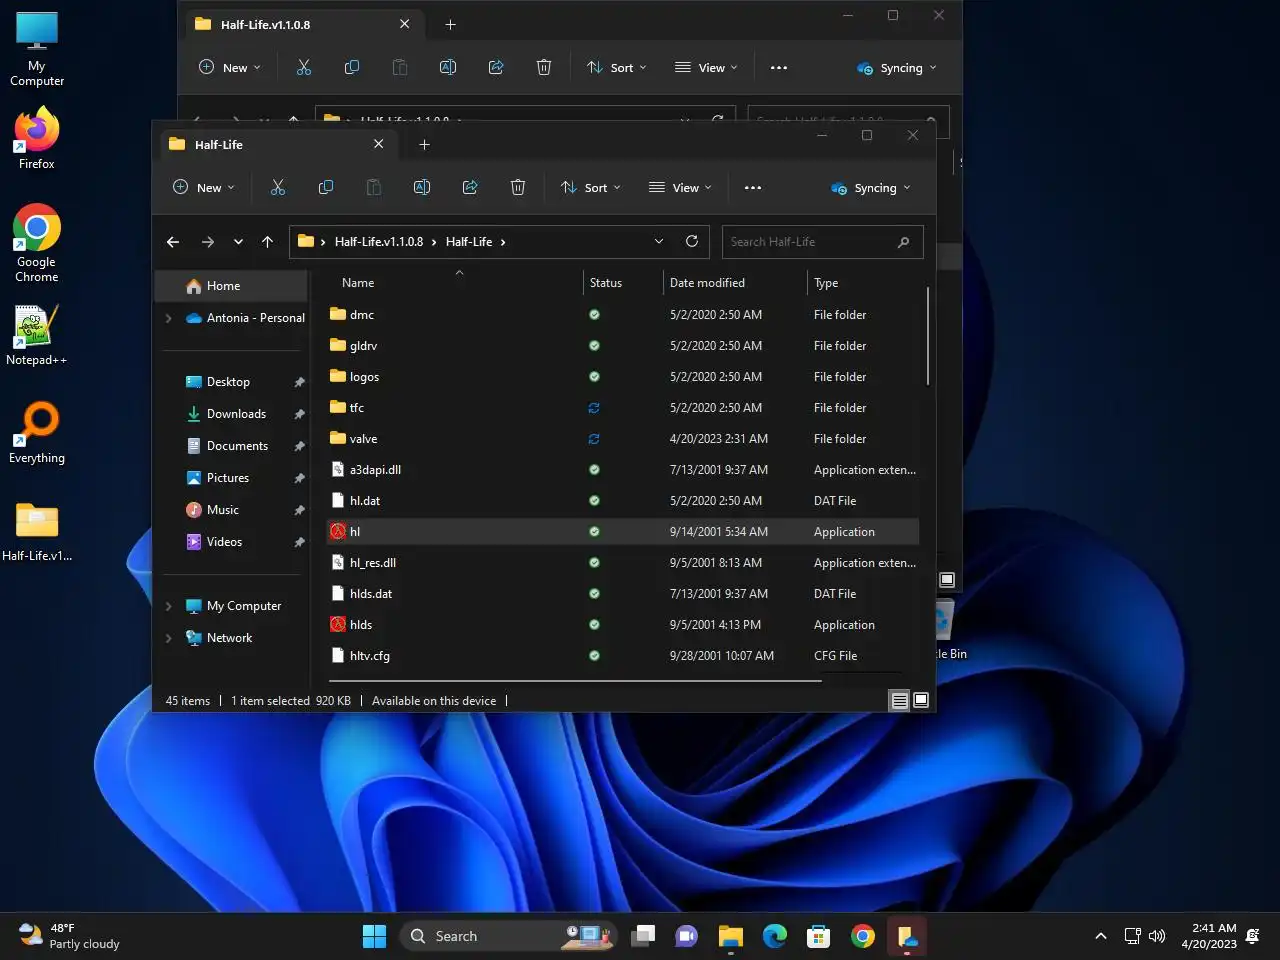Sort by Type column header

(x=826, y=283)
